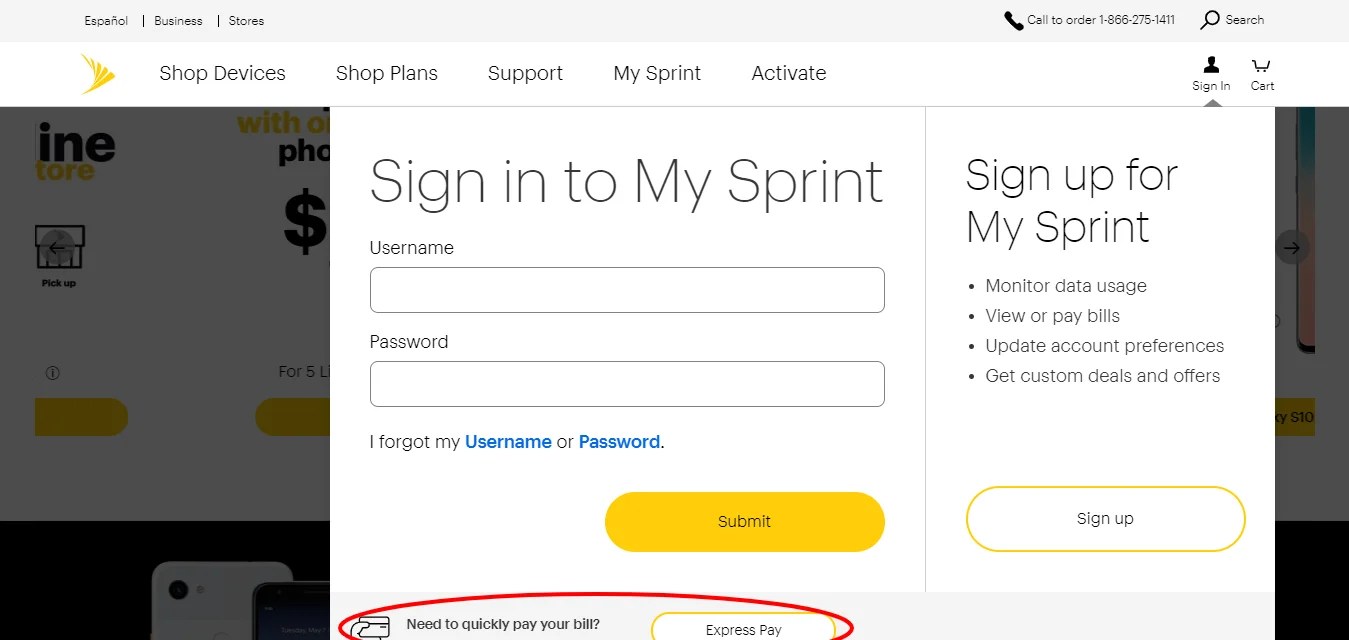Click the forgot Password link

619,441
